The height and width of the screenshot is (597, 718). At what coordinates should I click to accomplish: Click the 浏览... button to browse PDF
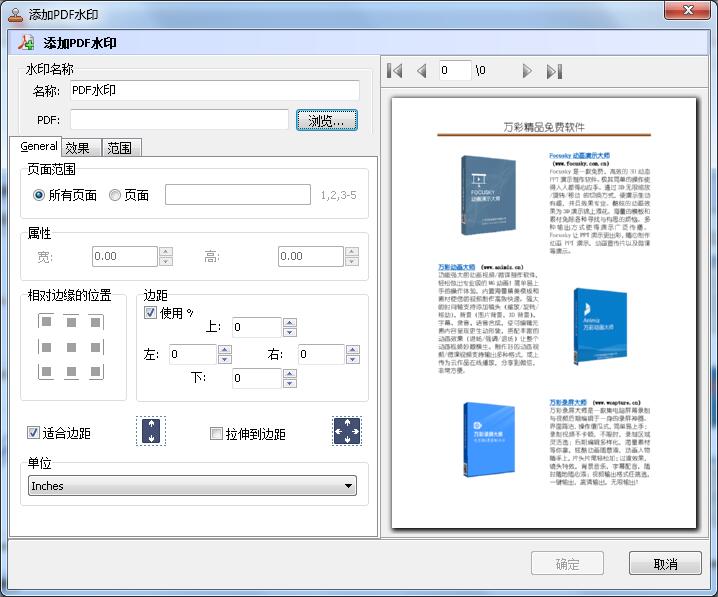coord(326,120)
